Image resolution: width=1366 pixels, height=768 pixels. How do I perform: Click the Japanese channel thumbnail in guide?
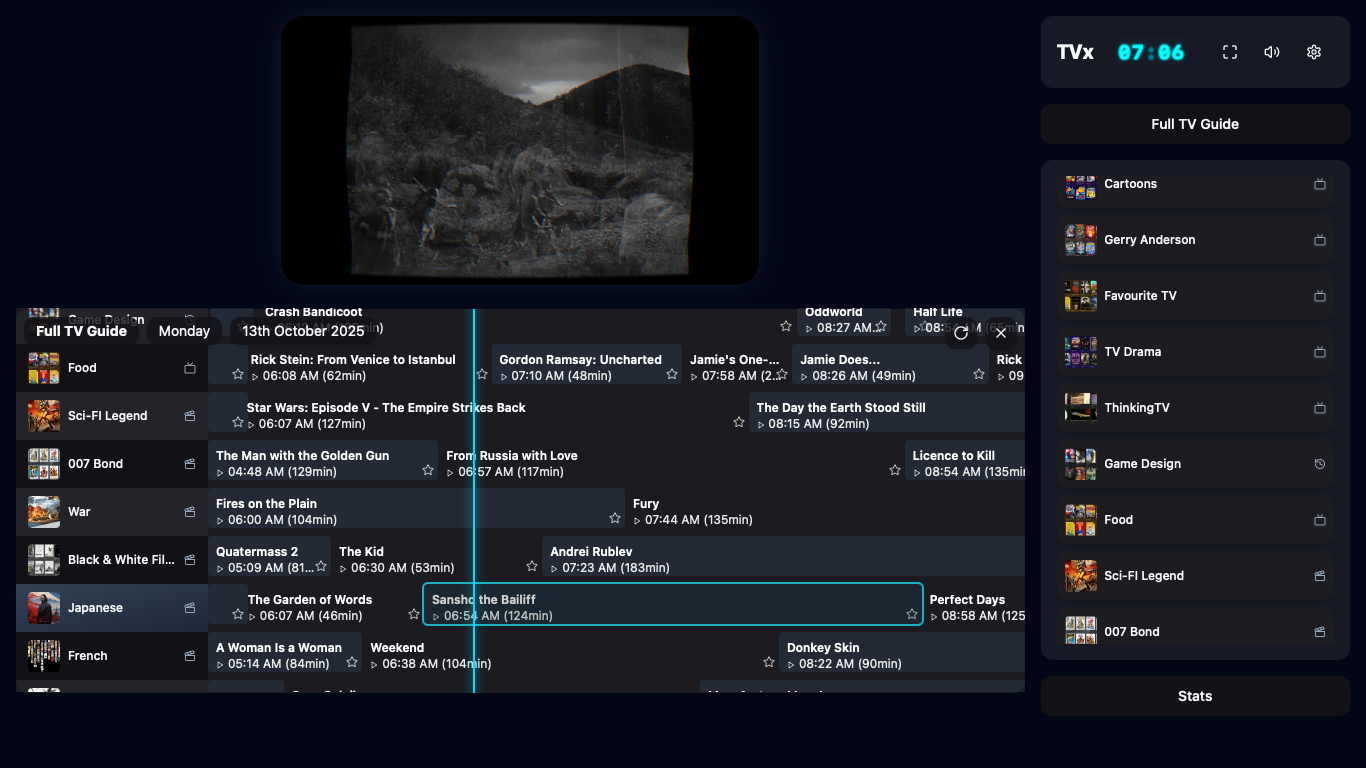tap(44, 608)
